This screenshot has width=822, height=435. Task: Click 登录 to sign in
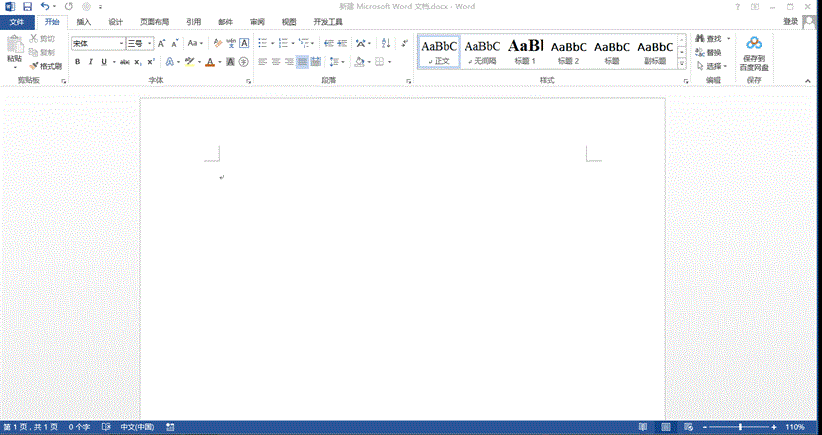point(790,21)
